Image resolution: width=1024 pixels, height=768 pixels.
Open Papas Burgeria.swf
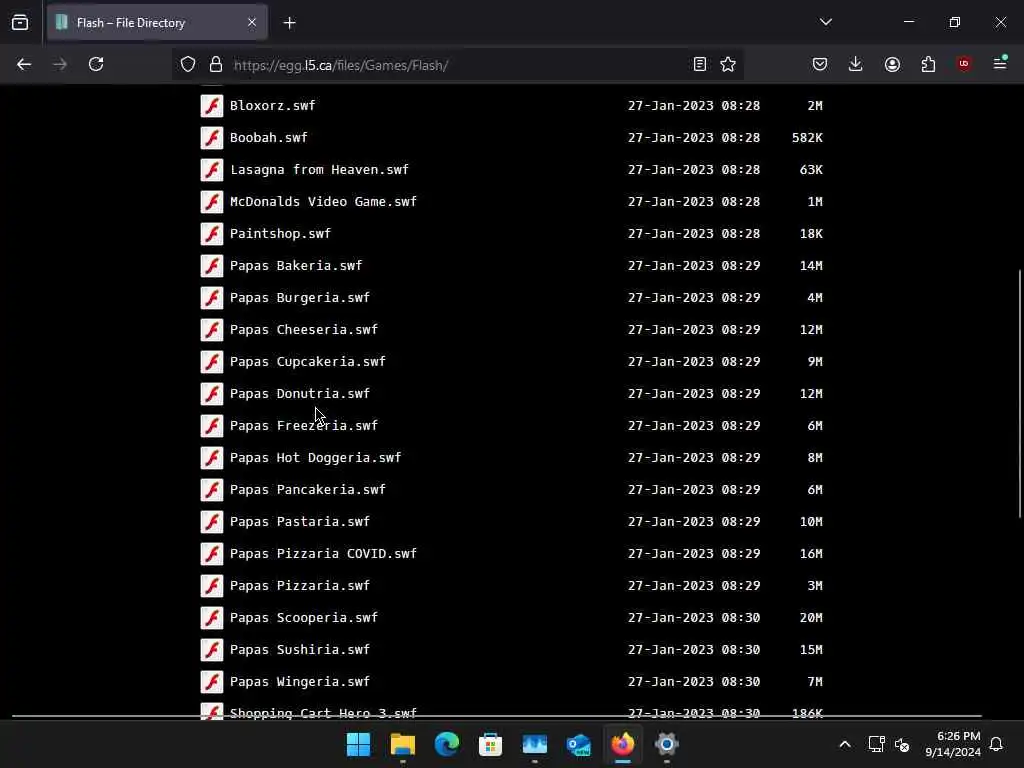(x=300, y=298)
